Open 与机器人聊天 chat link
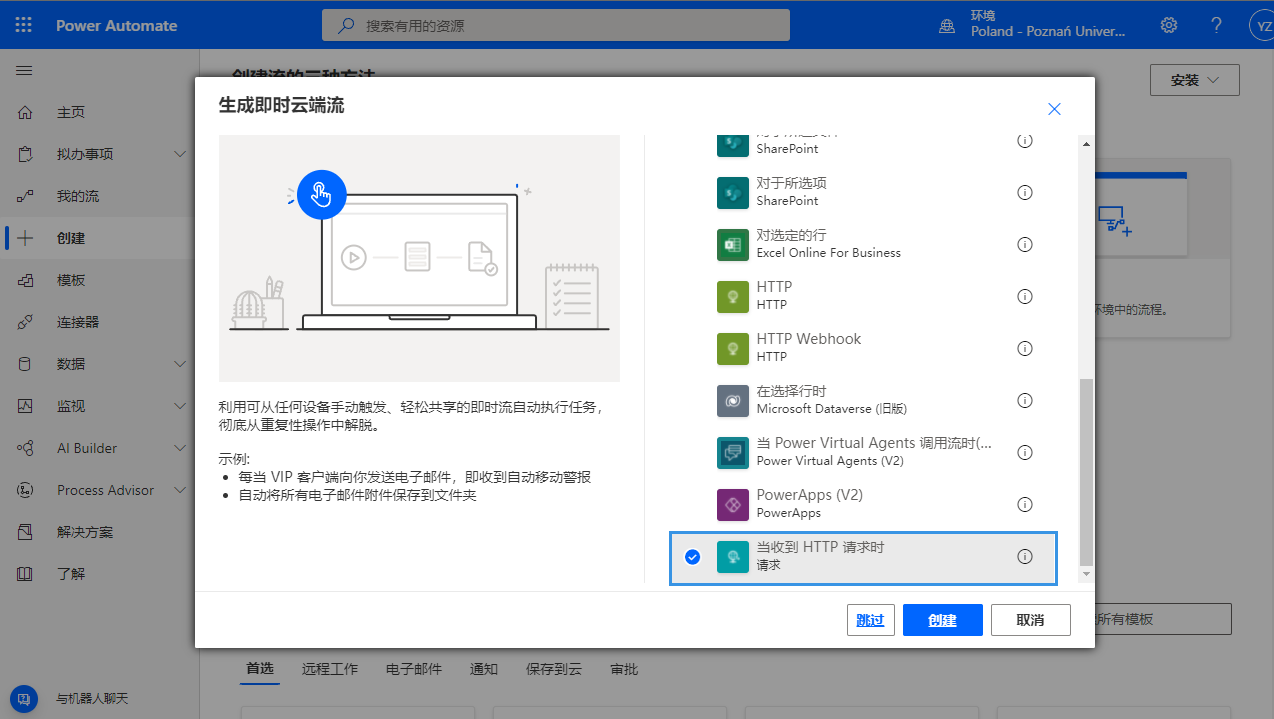 92,698
